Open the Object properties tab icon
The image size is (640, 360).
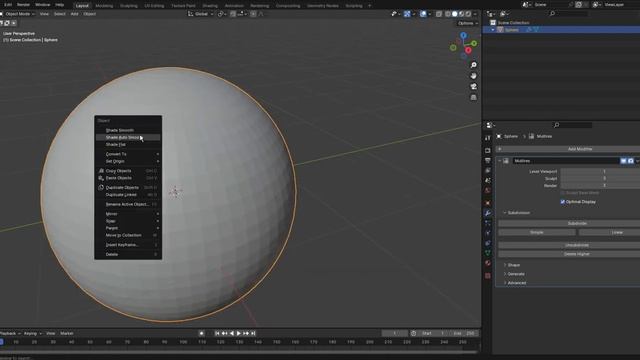pos(488,203)
